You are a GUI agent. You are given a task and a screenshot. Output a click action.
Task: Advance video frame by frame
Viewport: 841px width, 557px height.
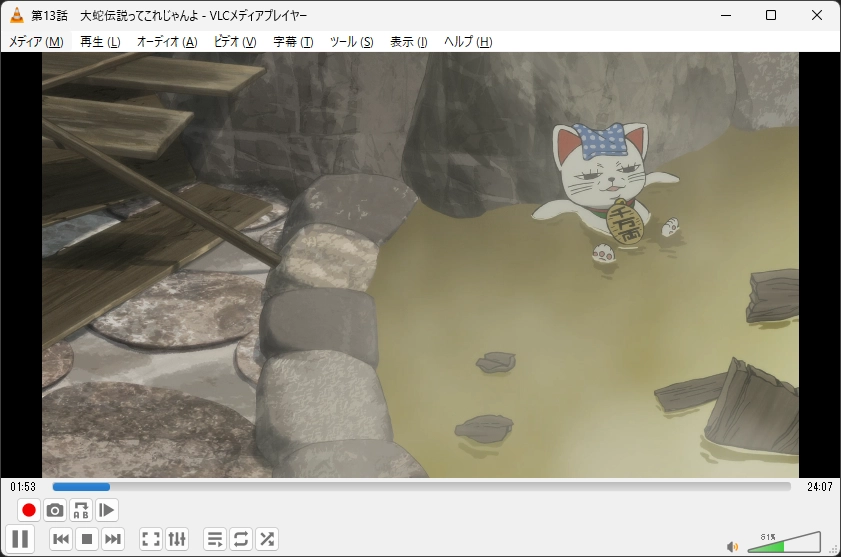tap(107, 510)
